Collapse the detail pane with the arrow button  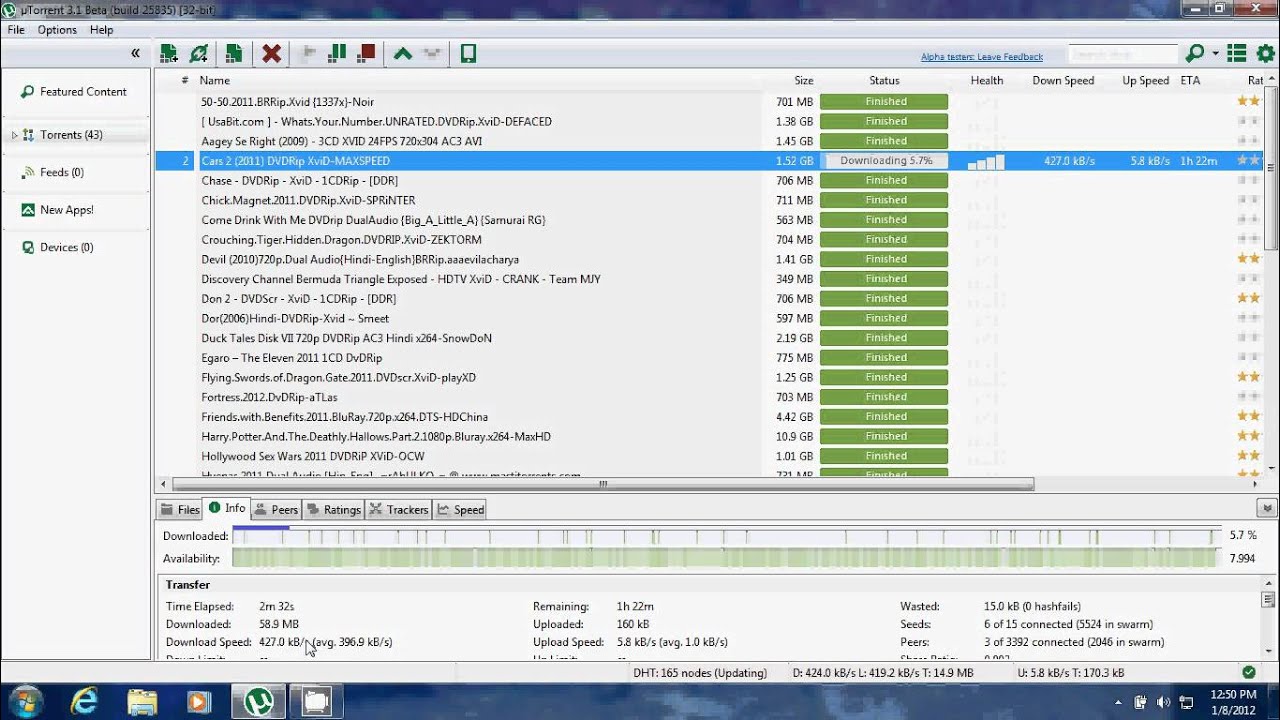click(1267, 508)
